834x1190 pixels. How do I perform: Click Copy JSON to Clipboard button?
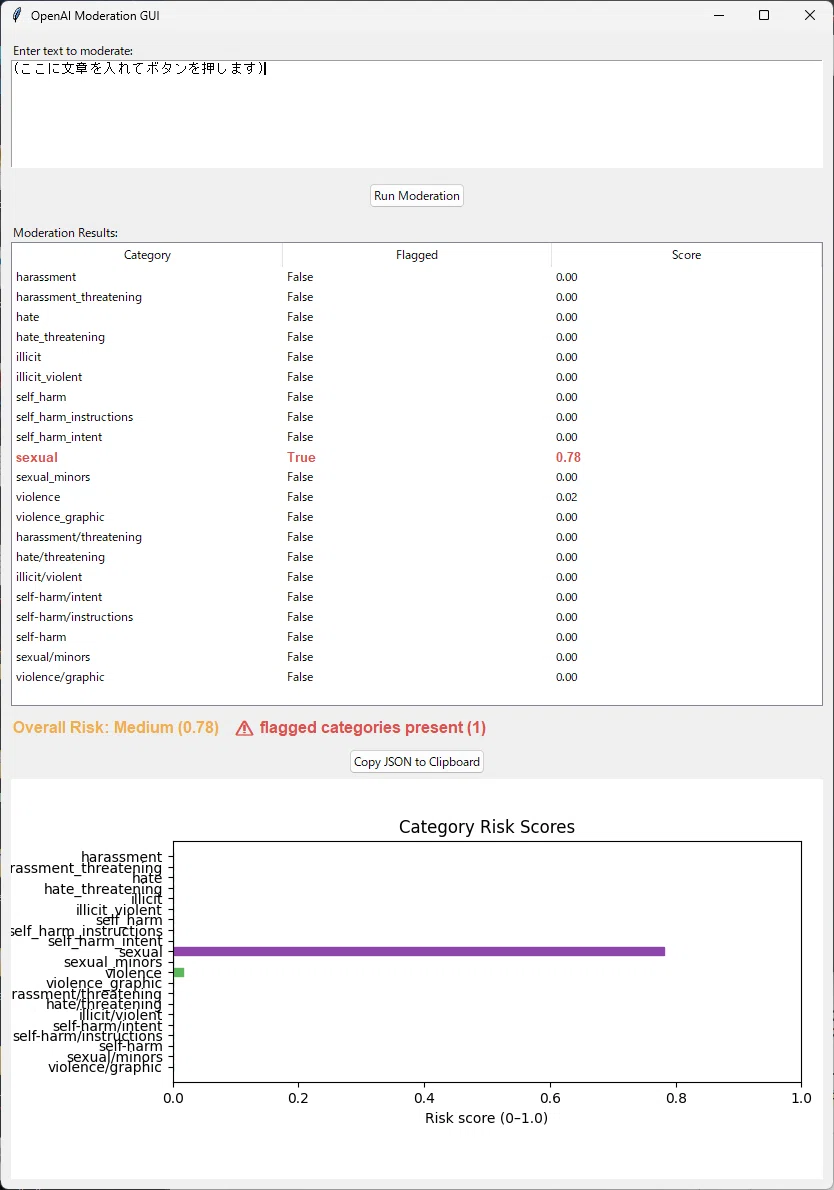(417, 762)
